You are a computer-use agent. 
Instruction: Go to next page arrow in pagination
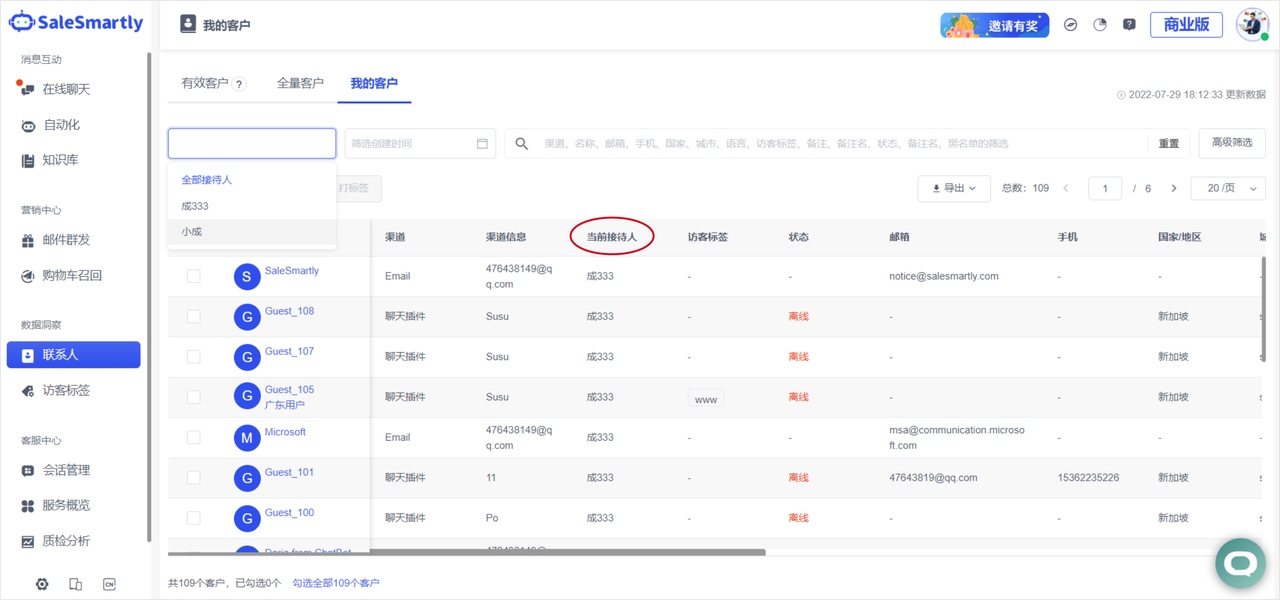point(1173,188)
